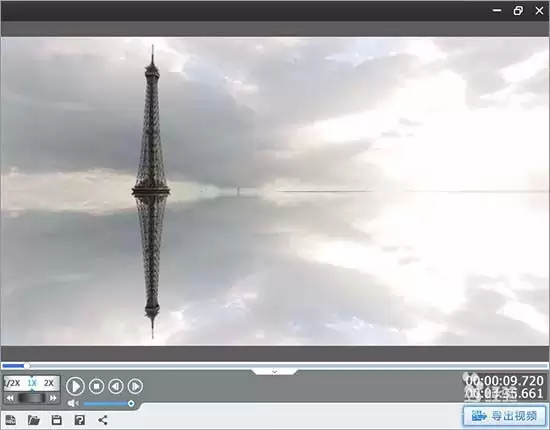
Task: Click the video preview of the tower
Action: 275,192
